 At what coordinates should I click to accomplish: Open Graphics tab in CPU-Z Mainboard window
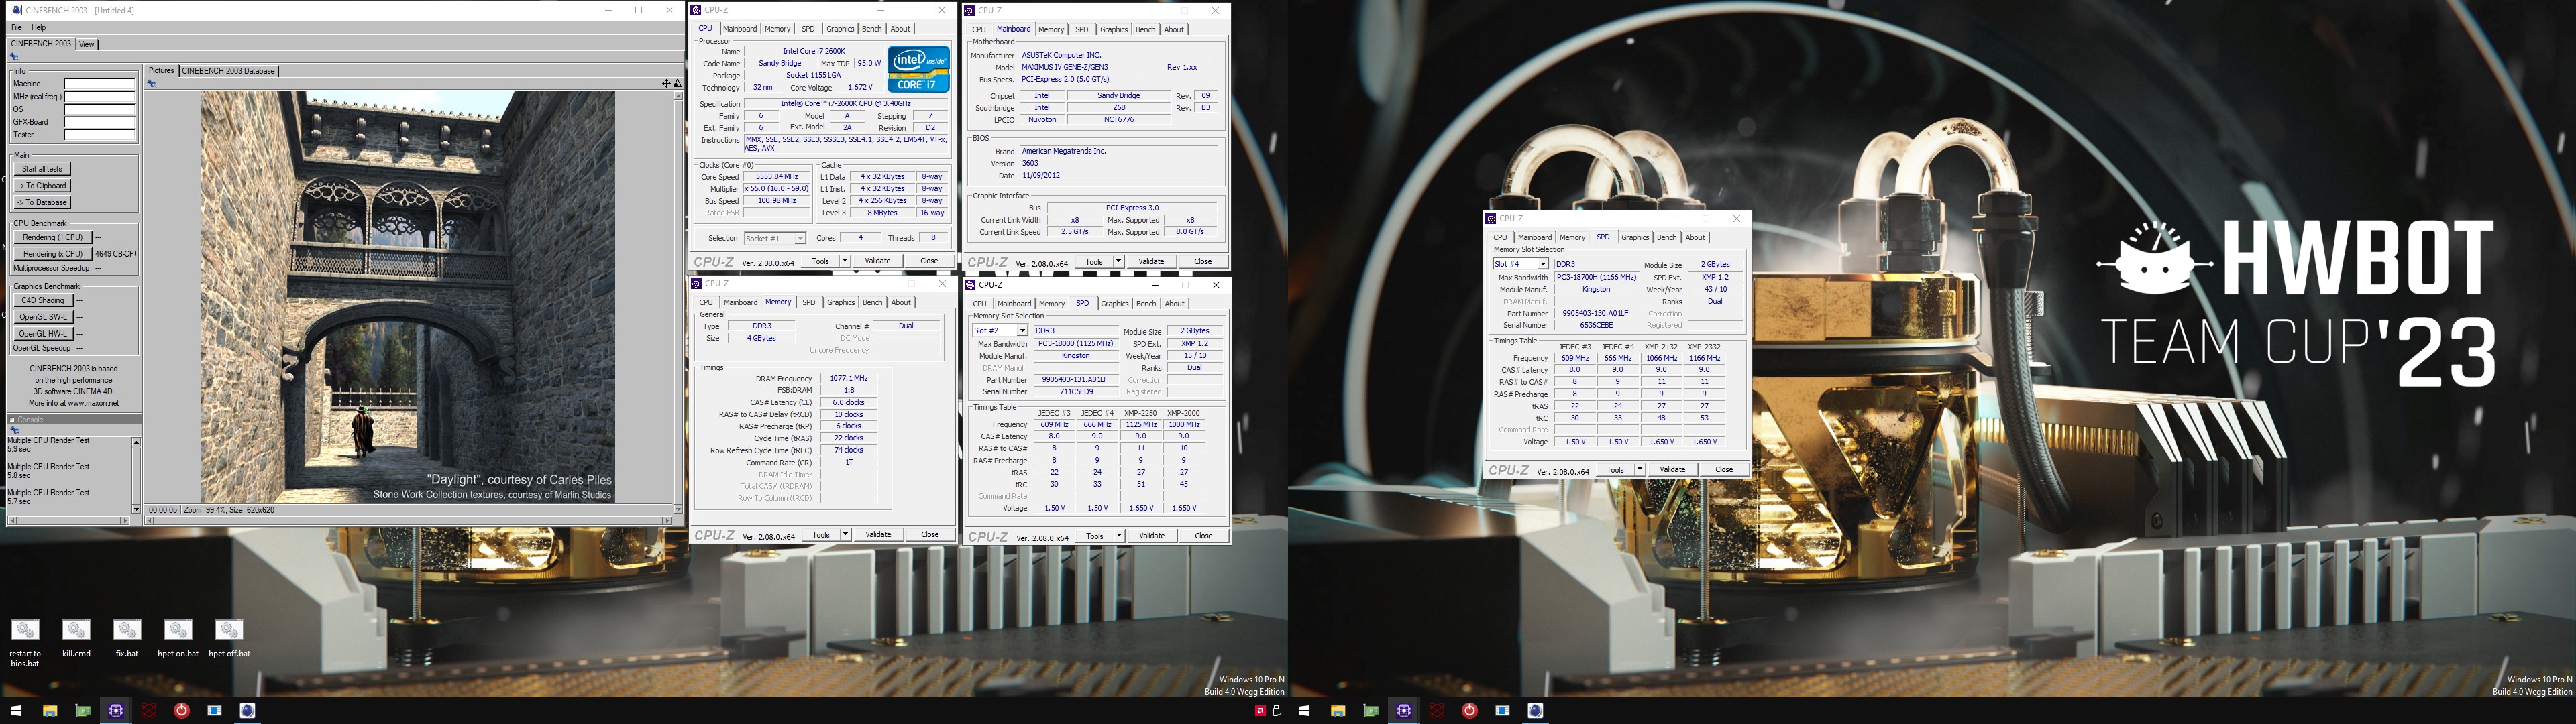click(1114, 30)
